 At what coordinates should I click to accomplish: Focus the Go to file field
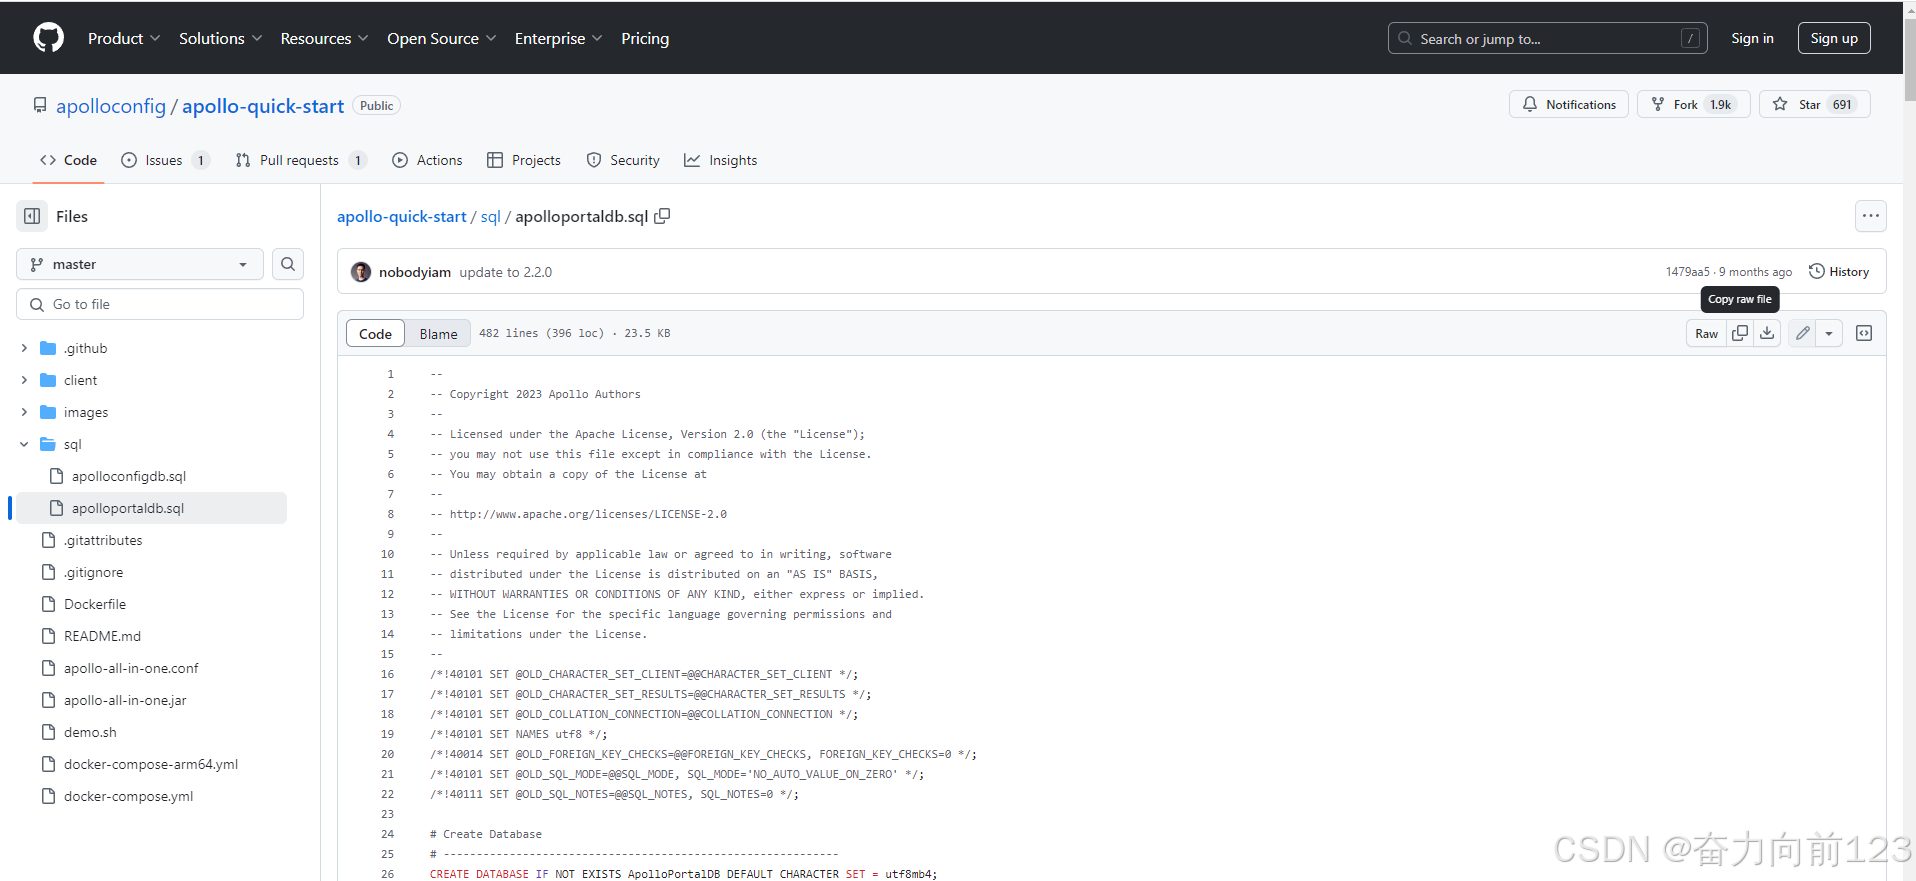click(160, 304)
